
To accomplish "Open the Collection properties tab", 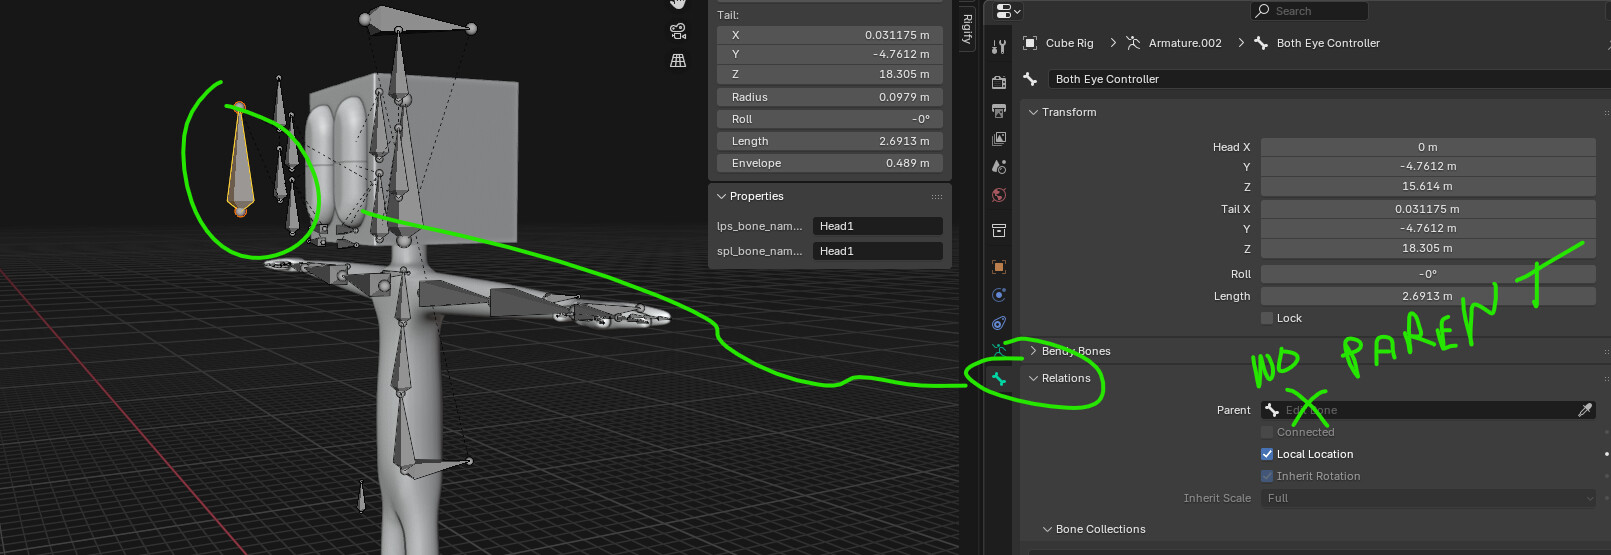I will coord(998,231).
